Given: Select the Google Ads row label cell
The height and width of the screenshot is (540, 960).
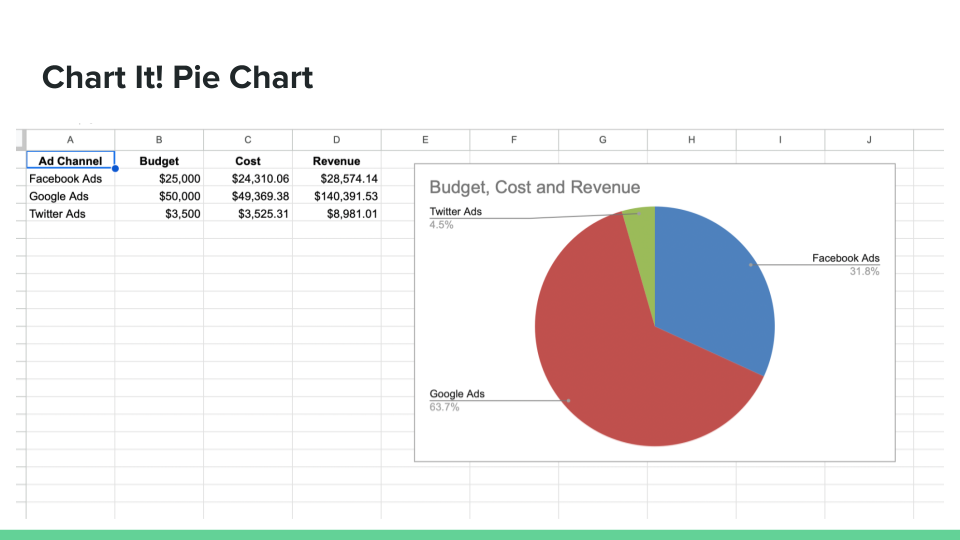Looking at the screenshot, I should pyautogui.click(x=70, y=196).
